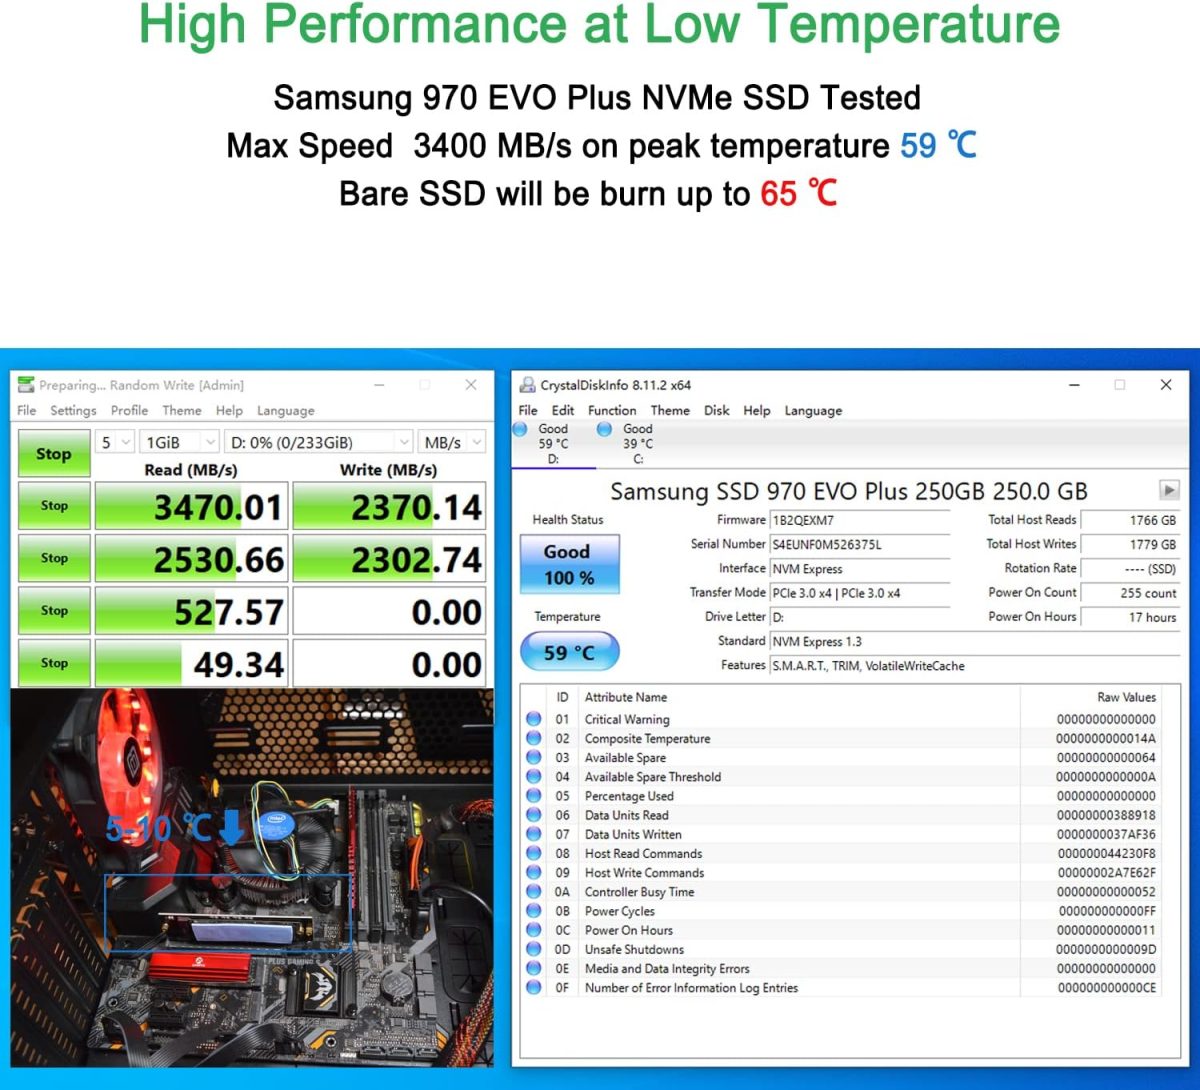1200x1090 pixels.
Task: Click the Attribute Name column header
Action: (626, 697)
